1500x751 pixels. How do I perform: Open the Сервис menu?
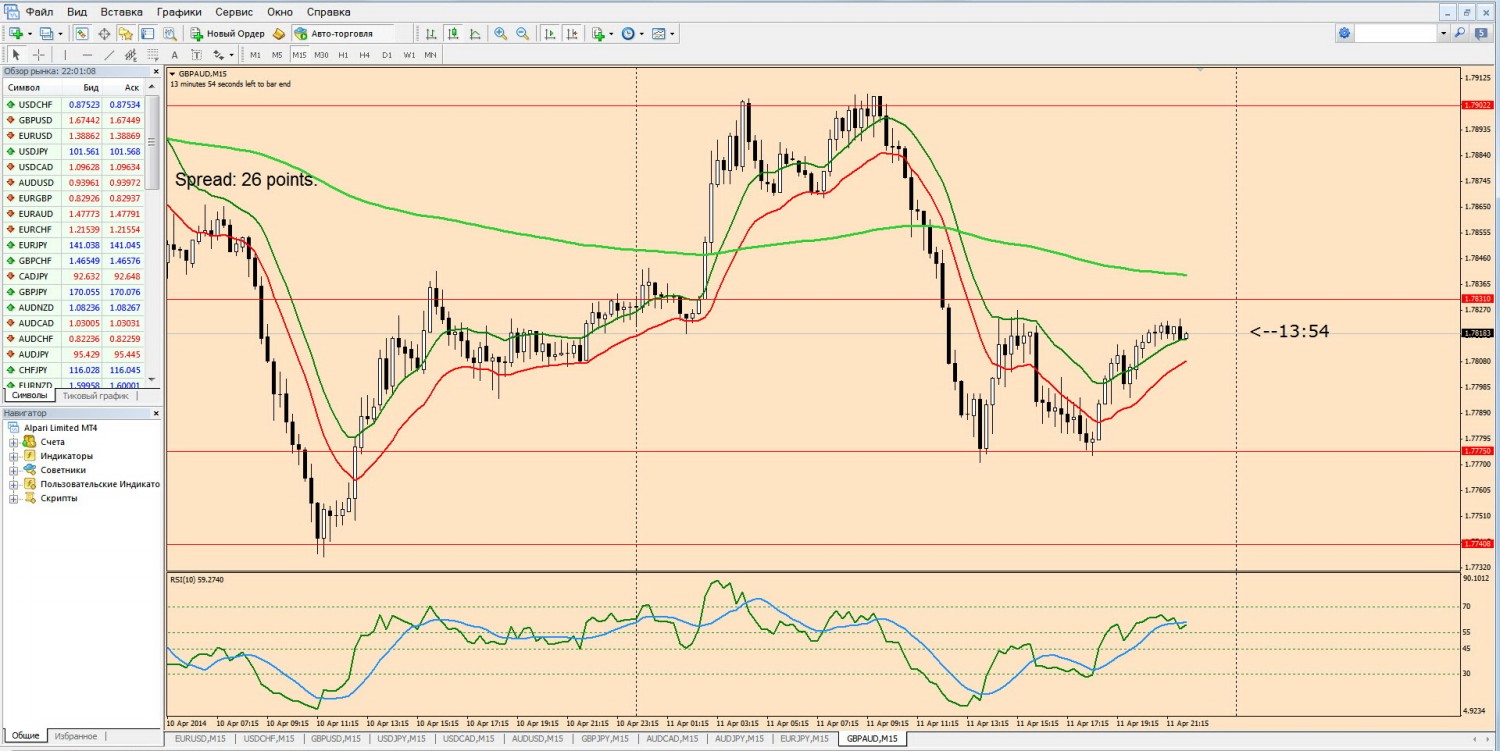click(234, 12)
